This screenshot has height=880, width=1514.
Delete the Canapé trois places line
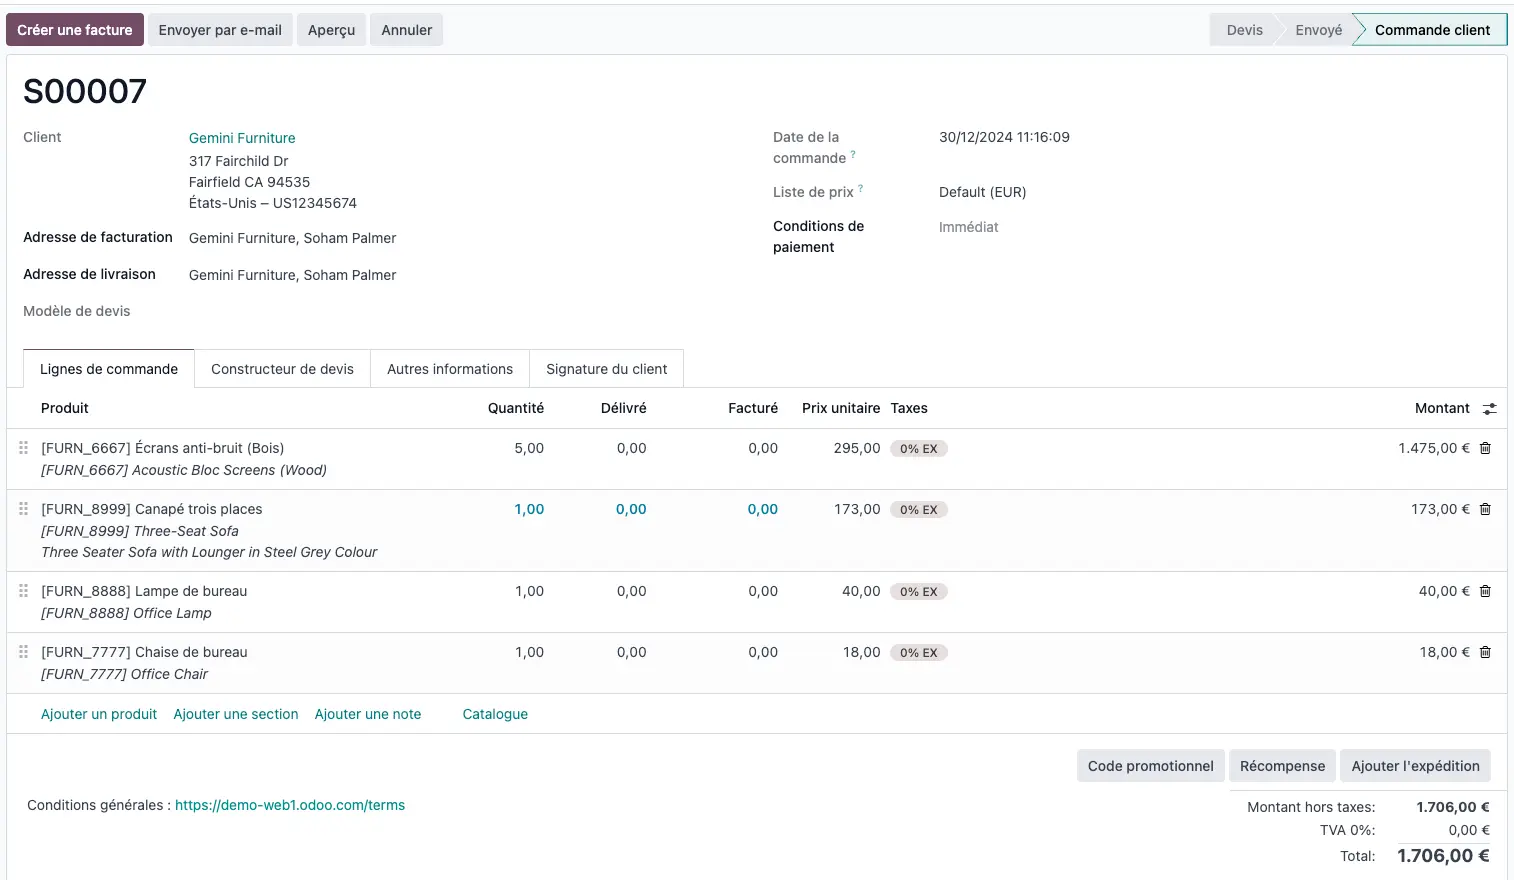click(x=1485, y=509)
